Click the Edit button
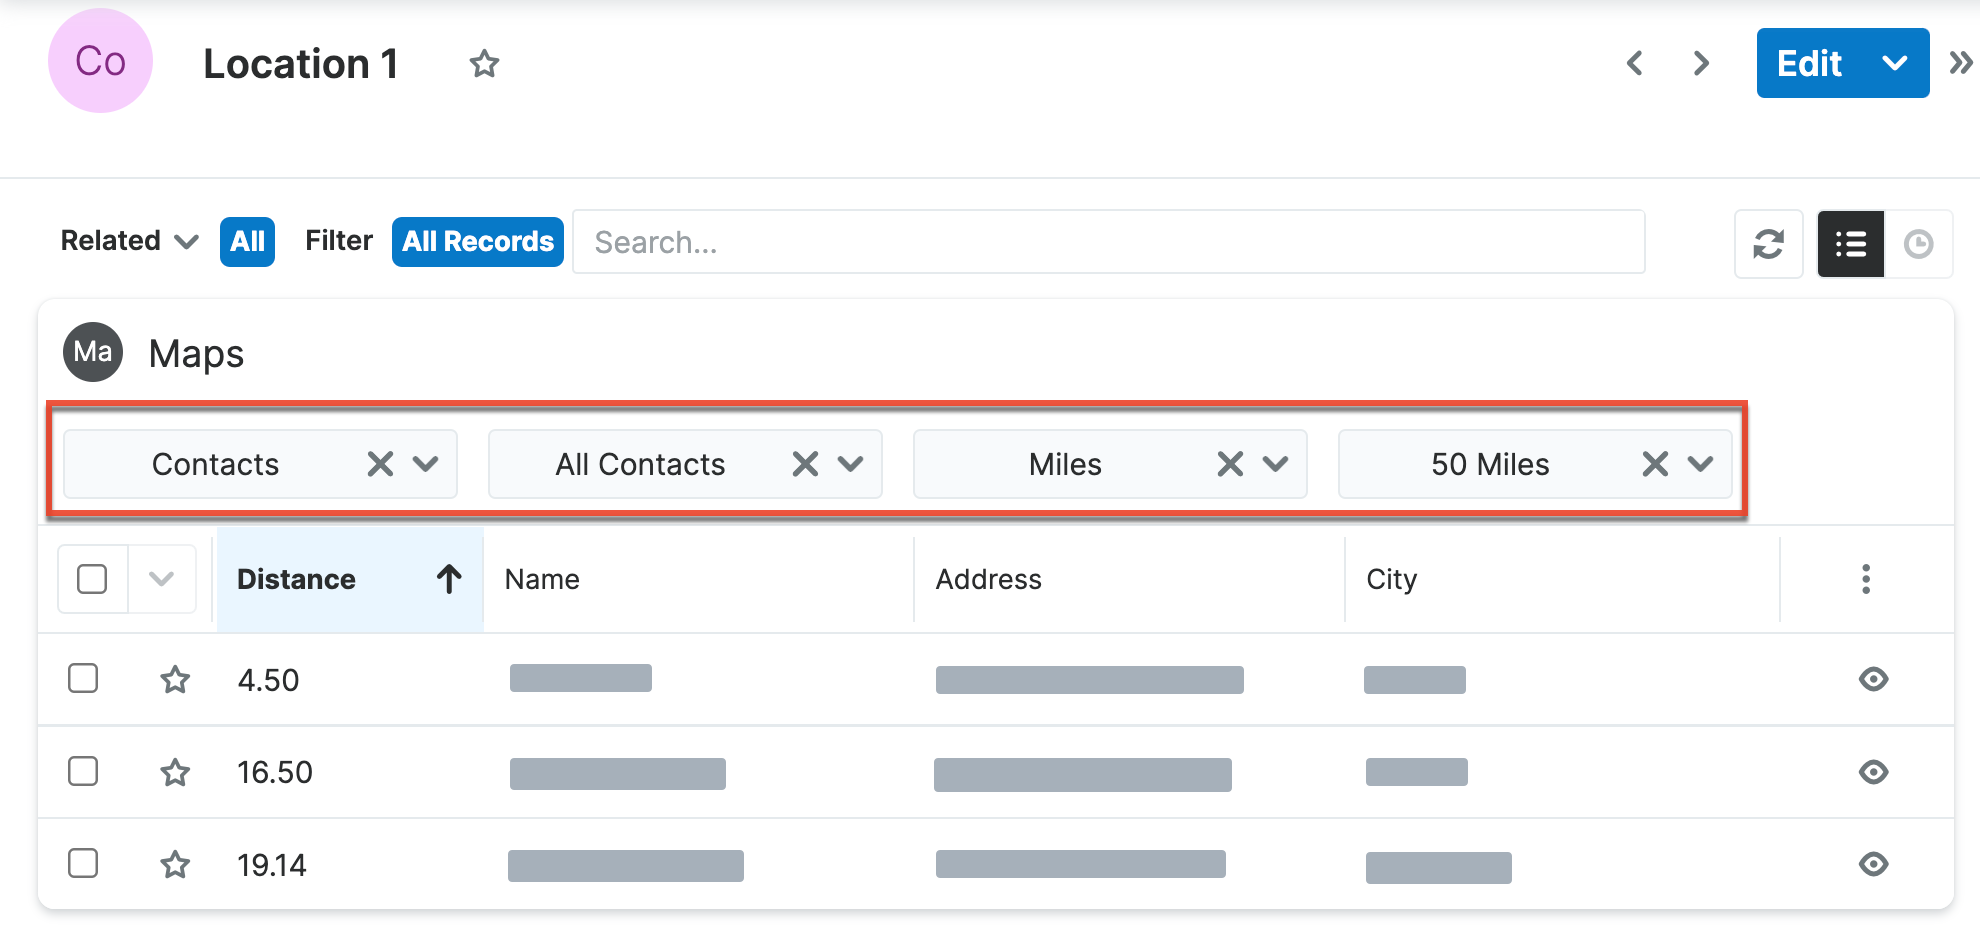 coord(1809,62)
